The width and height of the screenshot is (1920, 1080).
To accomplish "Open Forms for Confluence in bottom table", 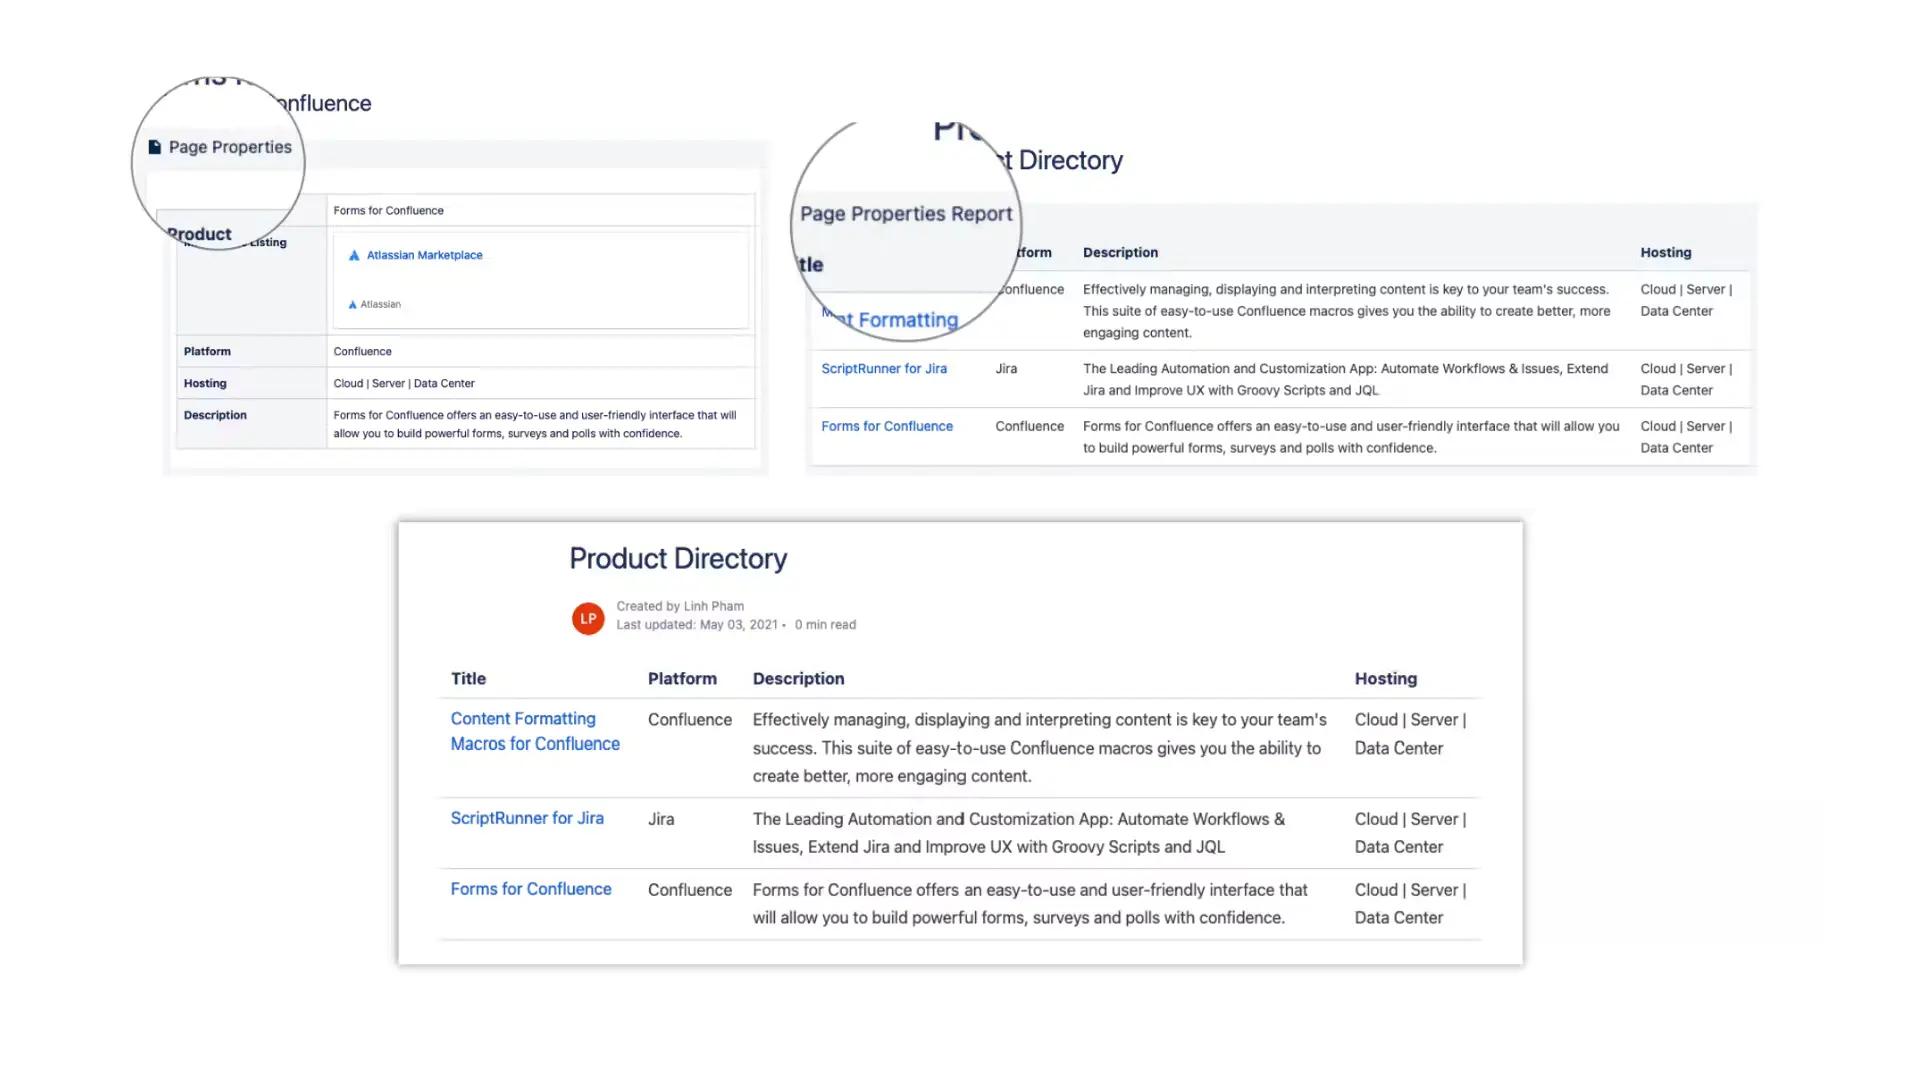I will point(530,889).
